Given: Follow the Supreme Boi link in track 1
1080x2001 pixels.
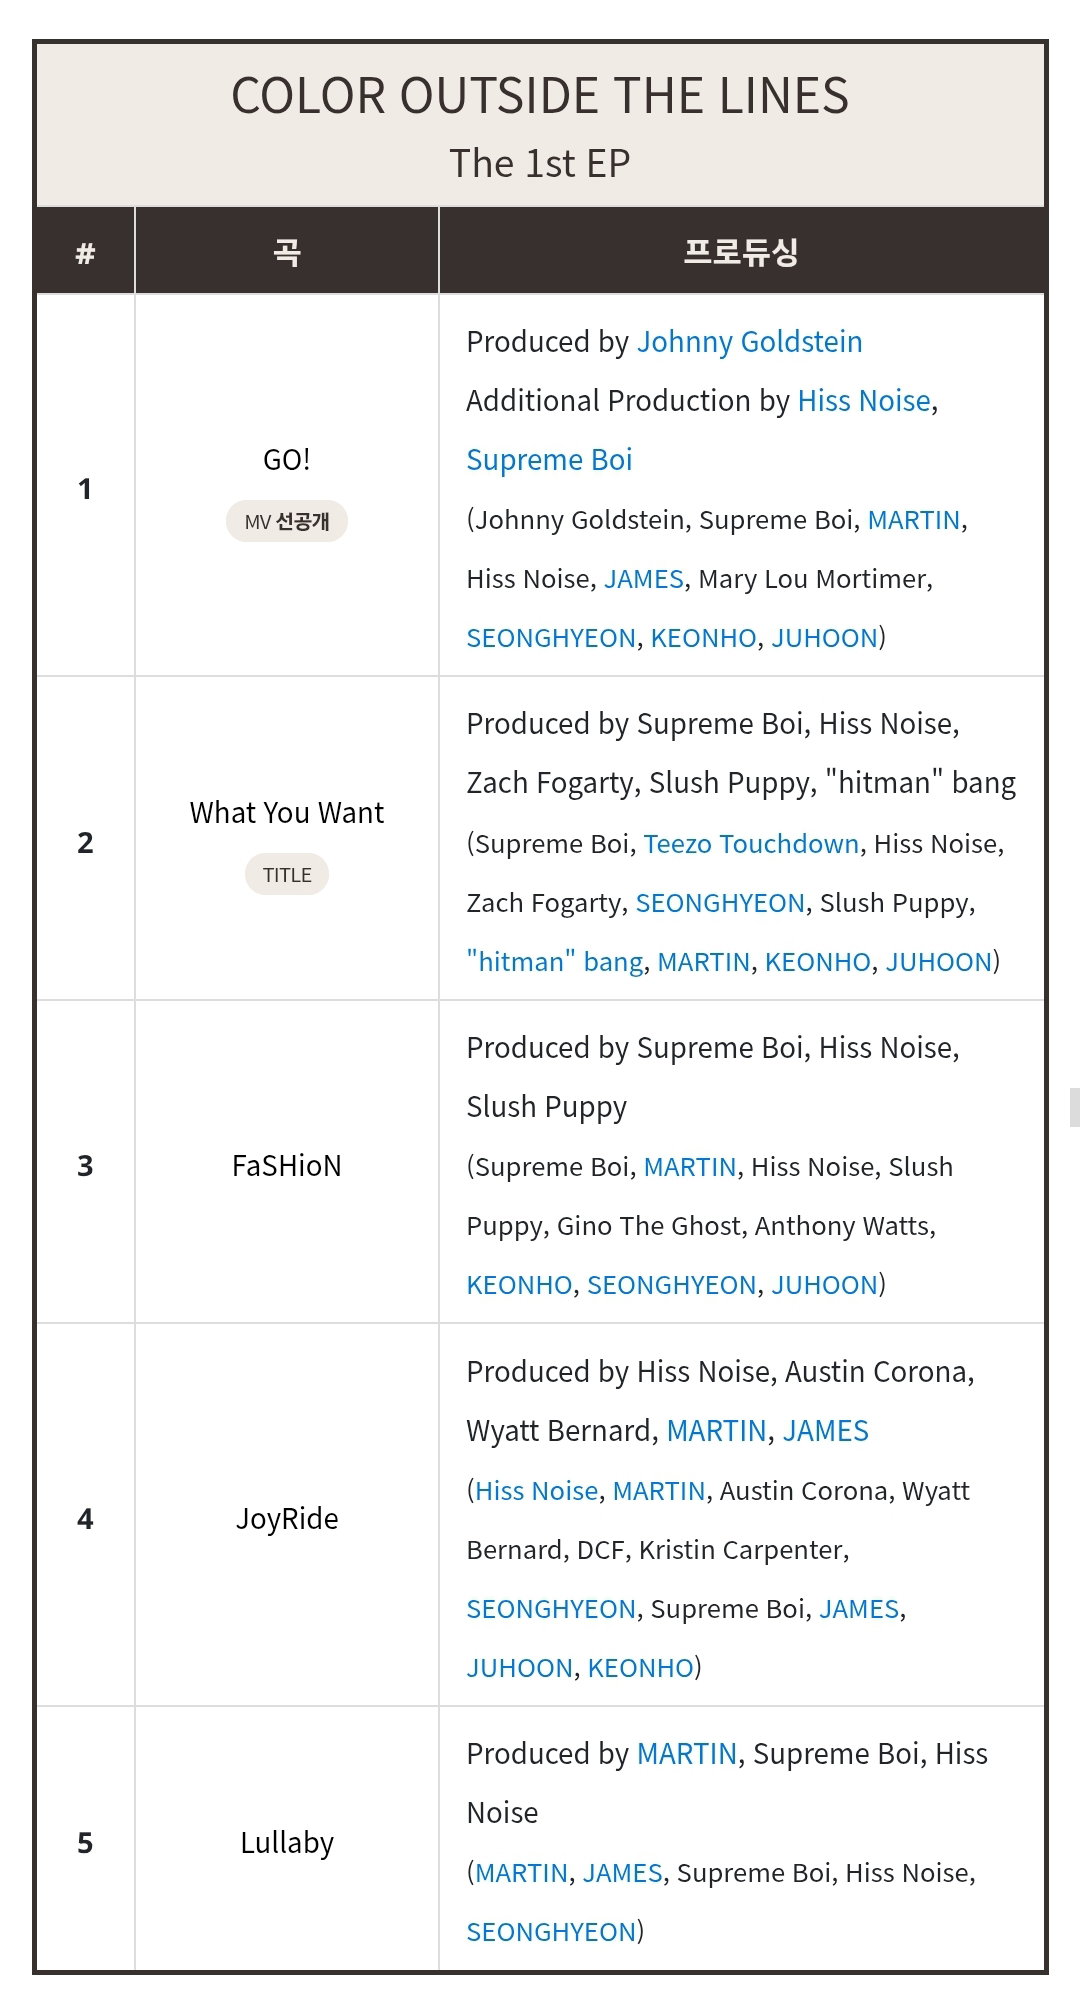Looking at the screenshot, I should coord(549,460).
